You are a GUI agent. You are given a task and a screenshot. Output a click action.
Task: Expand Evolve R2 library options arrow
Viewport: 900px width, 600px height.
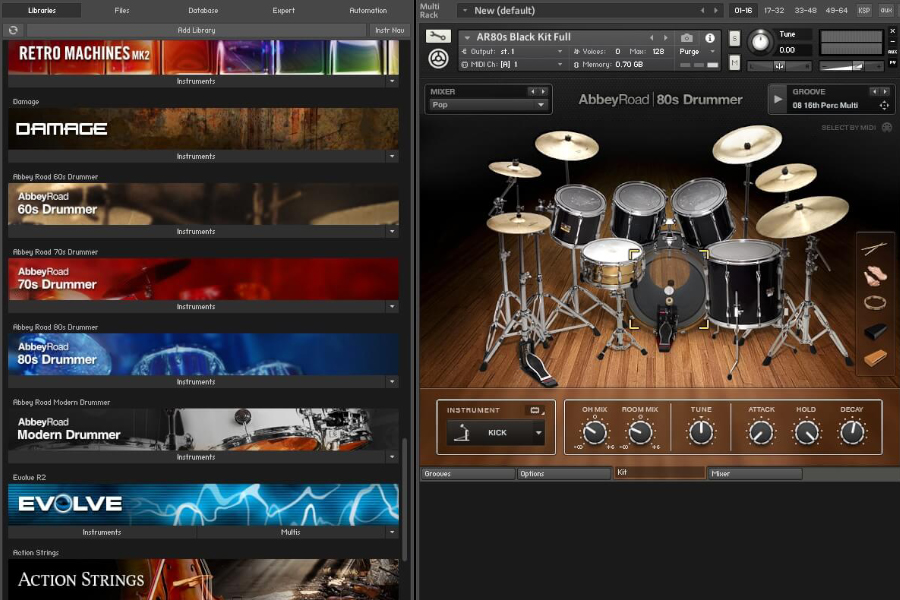tap(392, 532)
